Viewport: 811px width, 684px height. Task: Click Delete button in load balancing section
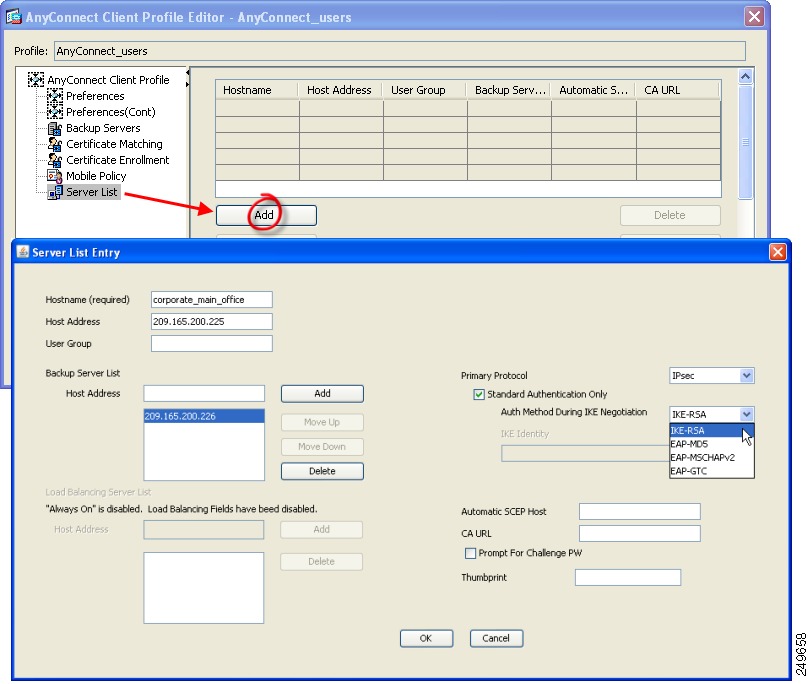tap(322, 562)
